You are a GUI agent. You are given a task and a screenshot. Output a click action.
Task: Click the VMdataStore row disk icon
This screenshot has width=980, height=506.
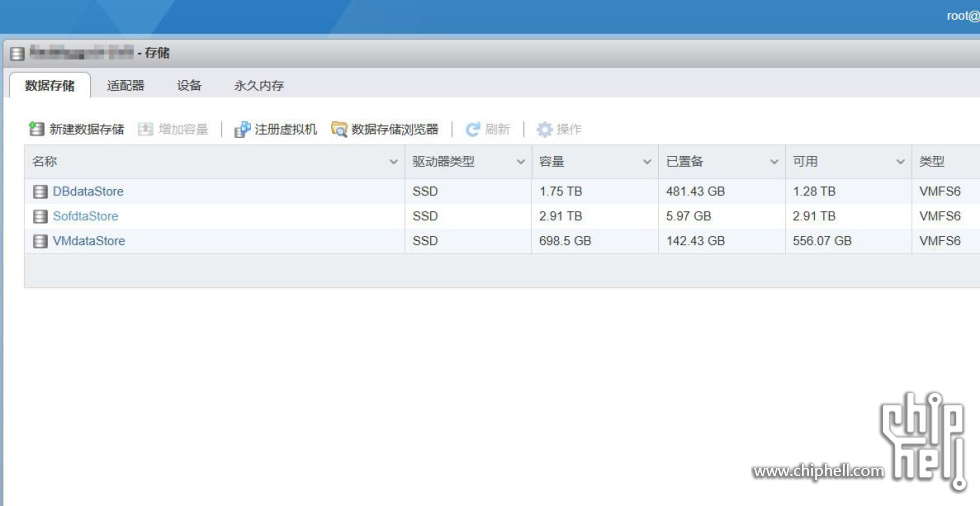[40, 241]
